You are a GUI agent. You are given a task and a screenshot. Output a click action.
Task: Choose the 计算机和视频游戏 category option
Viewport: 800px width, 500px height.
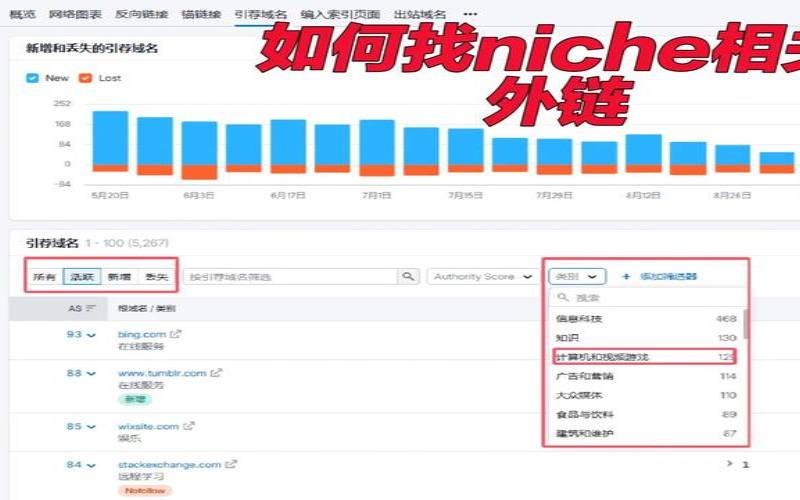click(644, 357)
